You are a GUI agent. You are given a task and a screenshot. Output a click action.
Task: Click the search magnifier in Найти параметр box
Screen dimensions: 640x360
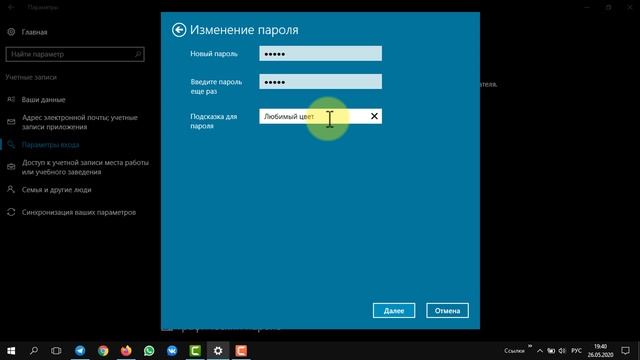point(138,54)
